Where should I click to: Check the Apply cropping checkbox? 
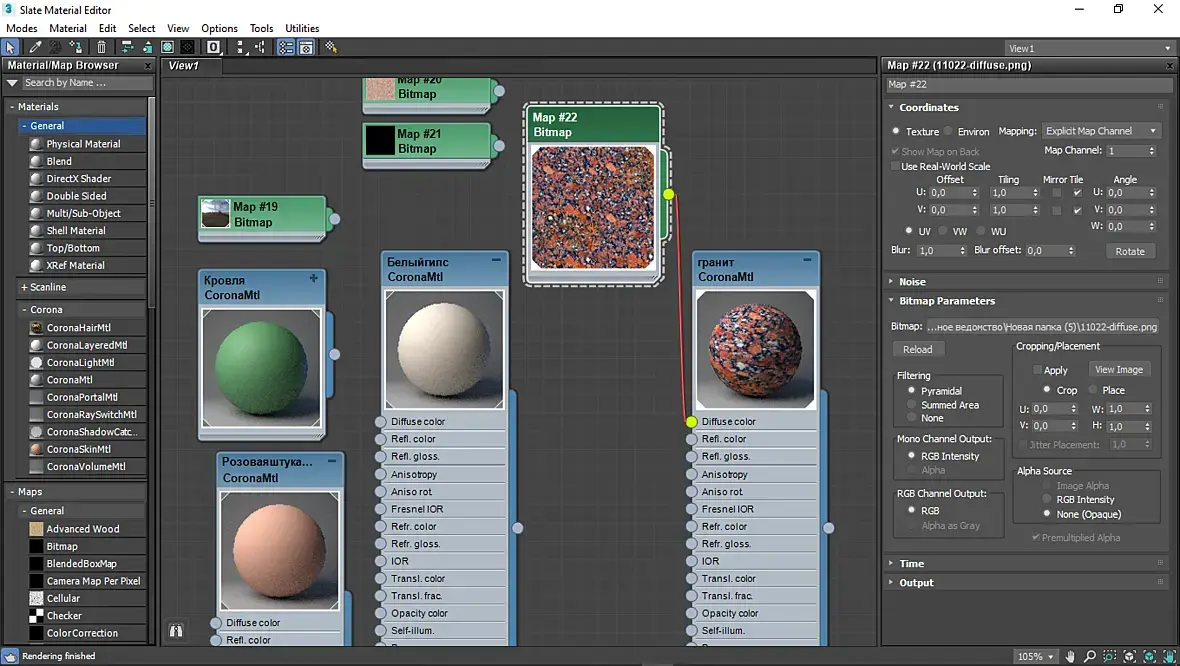pos(1037,370)
